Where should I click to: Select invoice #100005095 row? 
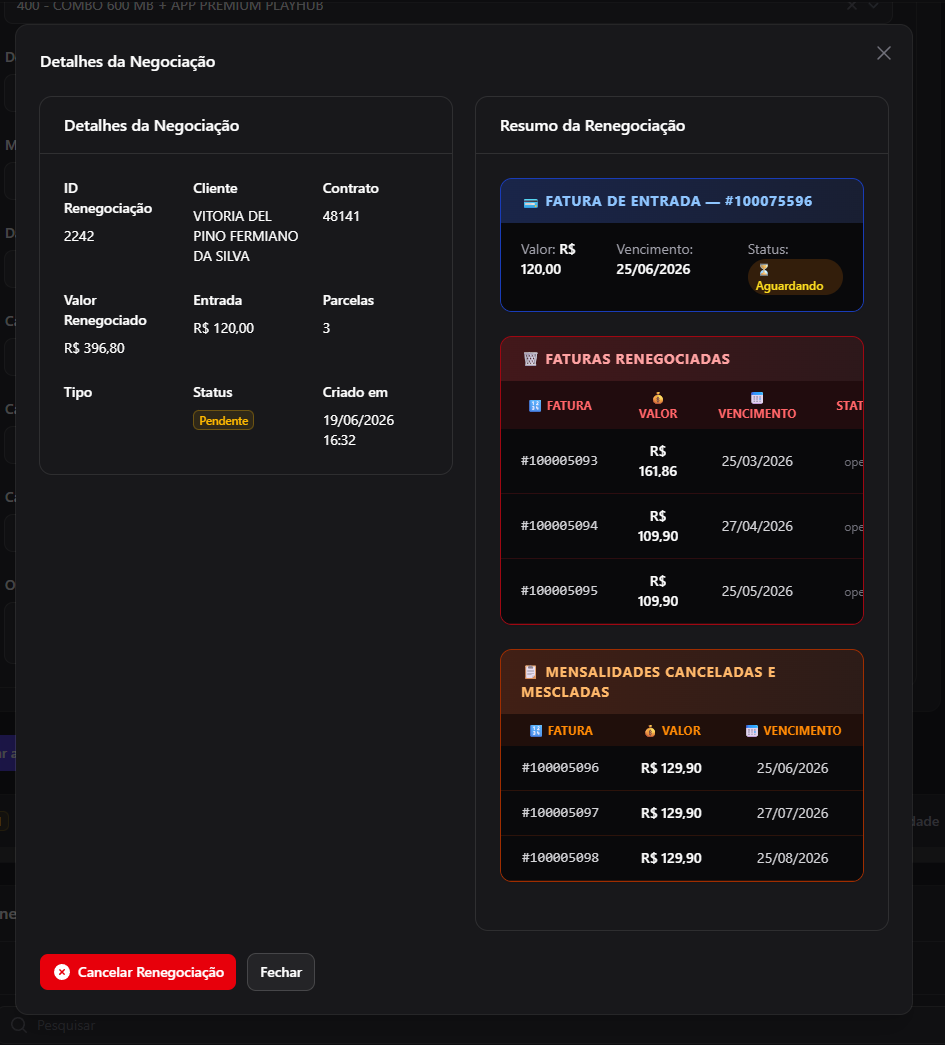pos(682,591)
